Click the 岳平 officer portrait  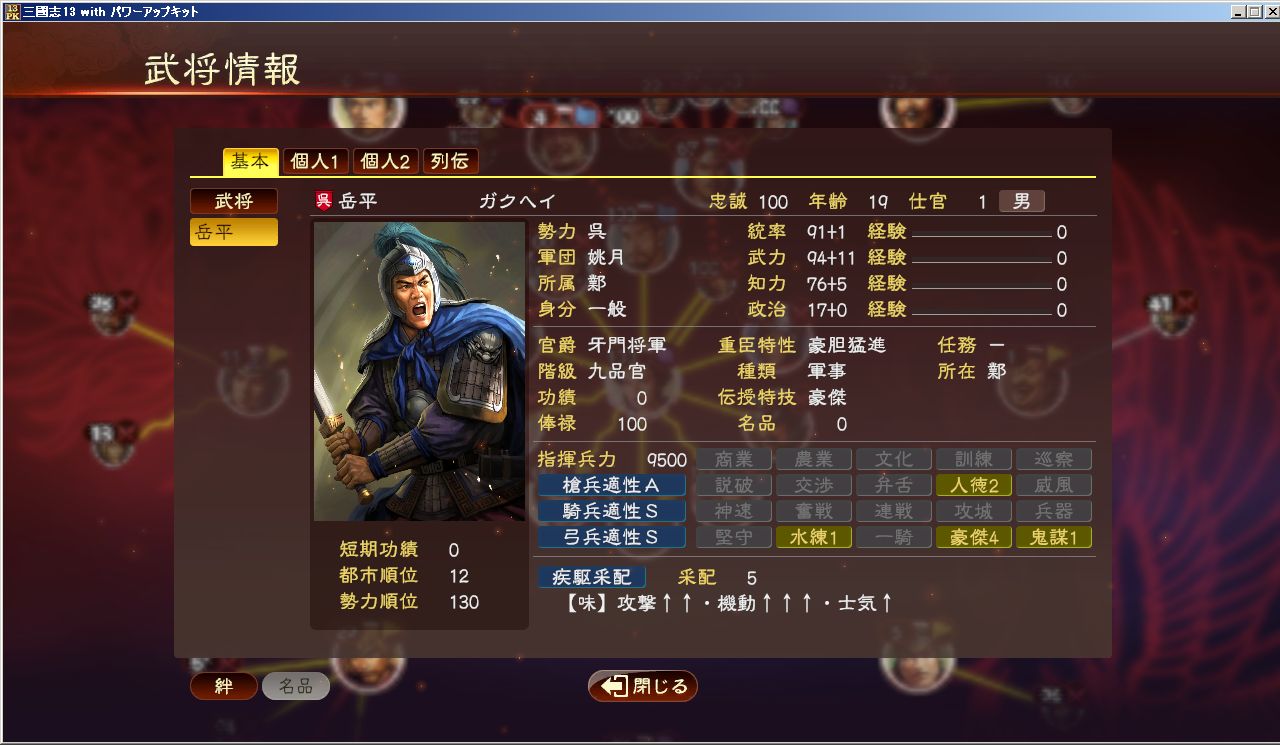pyautogui.click(x=419, y=371)
